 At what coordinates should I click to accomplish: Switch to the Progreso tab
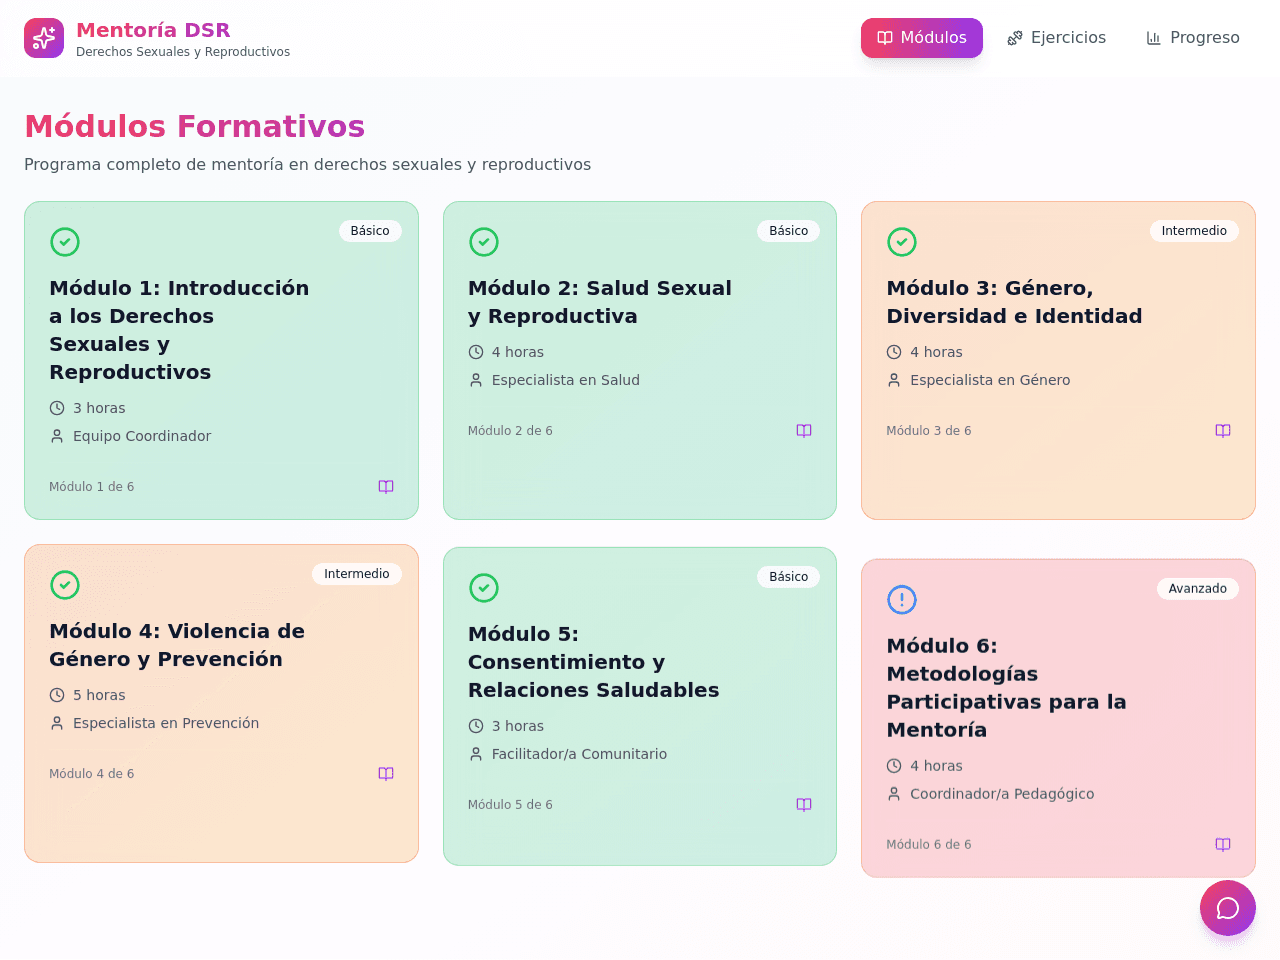pyautogui.click(x=1193, y=38)
